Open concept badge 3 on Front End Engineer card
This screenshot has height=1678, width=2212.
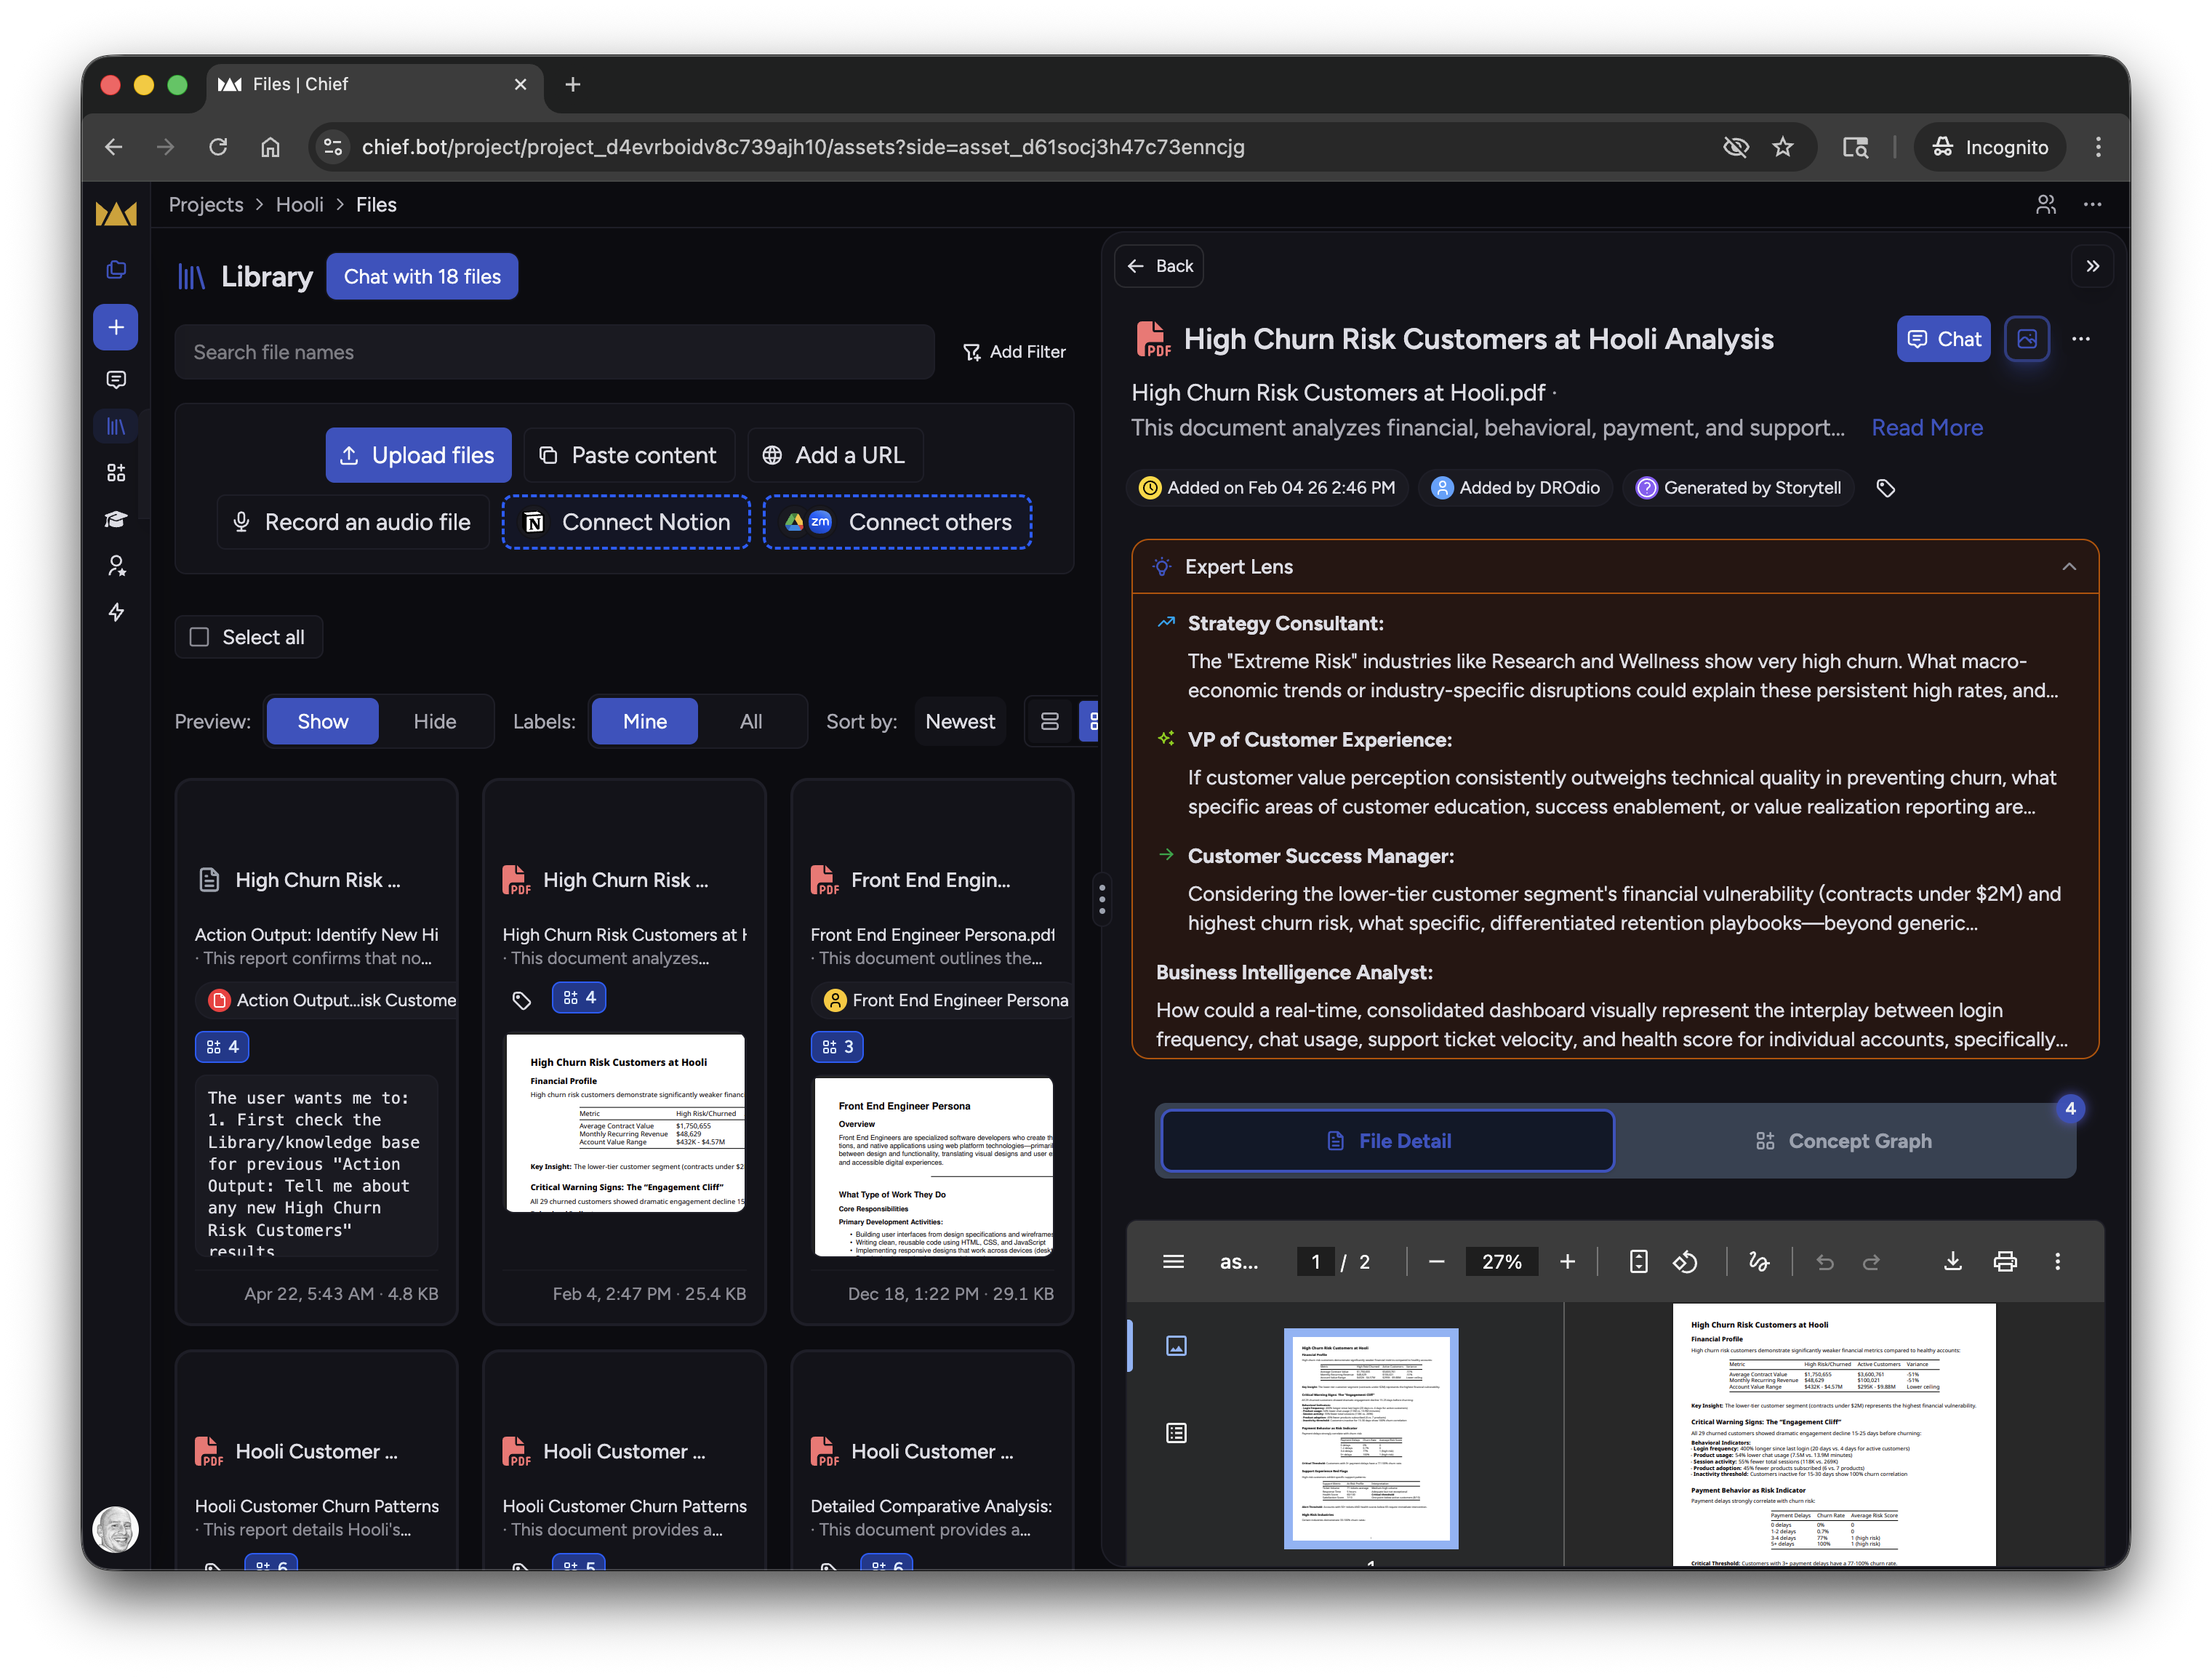point(837,1046)
